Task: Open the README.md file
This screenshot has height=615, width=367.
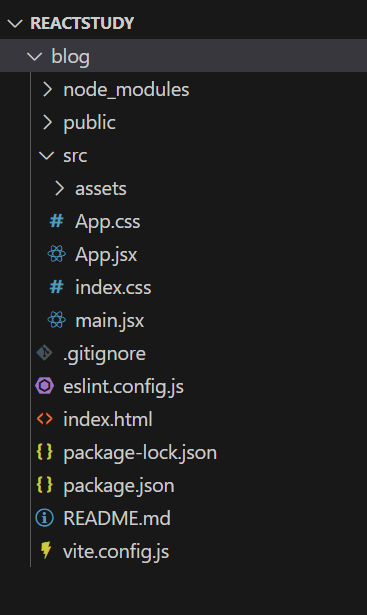Action: (x=117, y=518)
